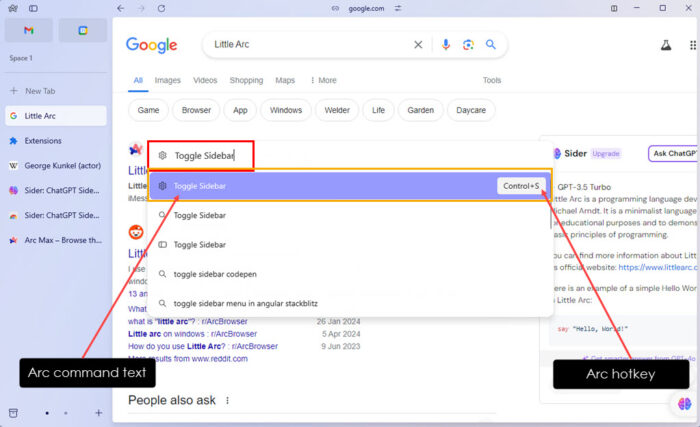
Task: Open the littlearc website link in Sider
Action: point(657,268)
